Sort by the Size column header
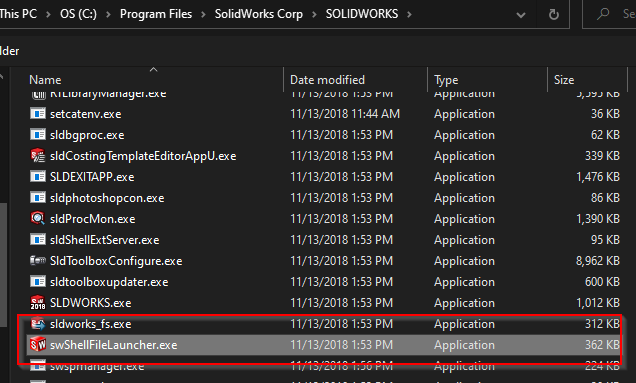Viewport: 636px width, 383px height. tap(564, 80)
